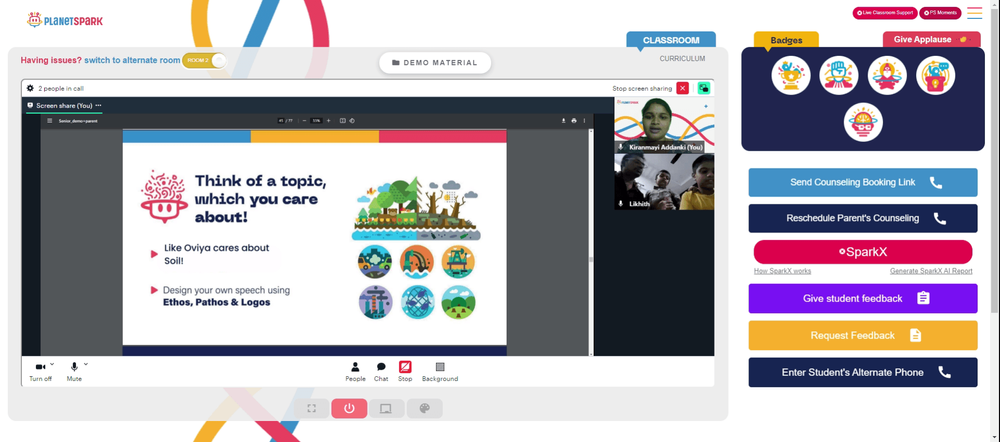
Task: Select the Badges tab
Action: 786,40
